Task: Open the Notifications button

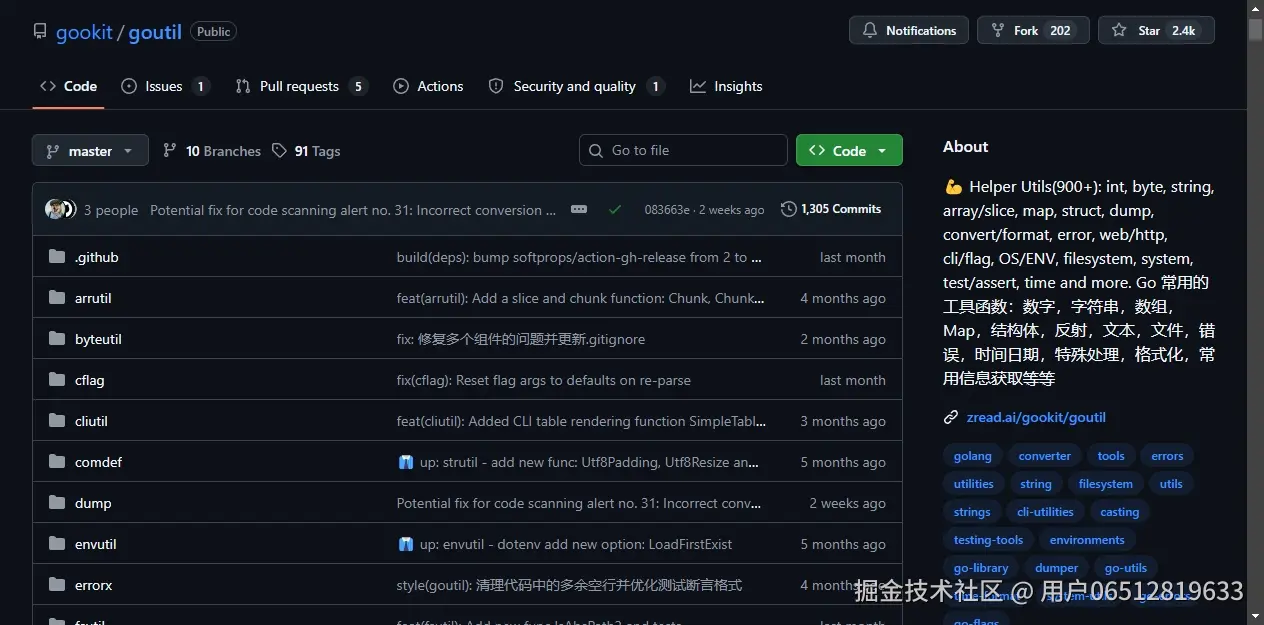Action: (x=909, y=30)
